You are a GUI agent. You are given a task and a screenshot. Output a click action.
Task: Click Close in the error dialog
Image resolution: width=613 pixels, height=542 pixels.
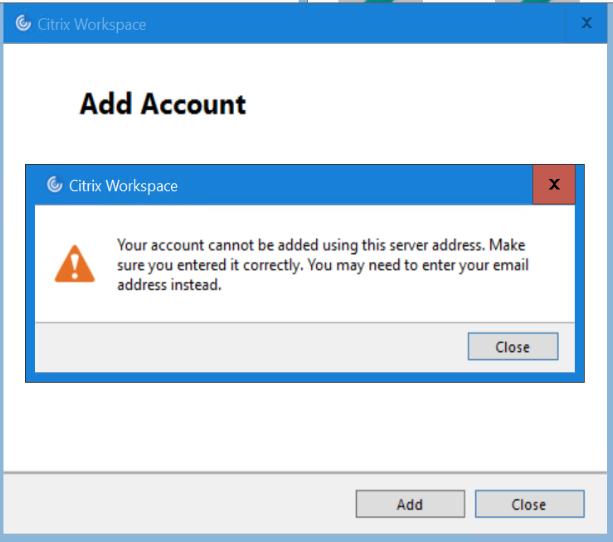coord(513,346)
